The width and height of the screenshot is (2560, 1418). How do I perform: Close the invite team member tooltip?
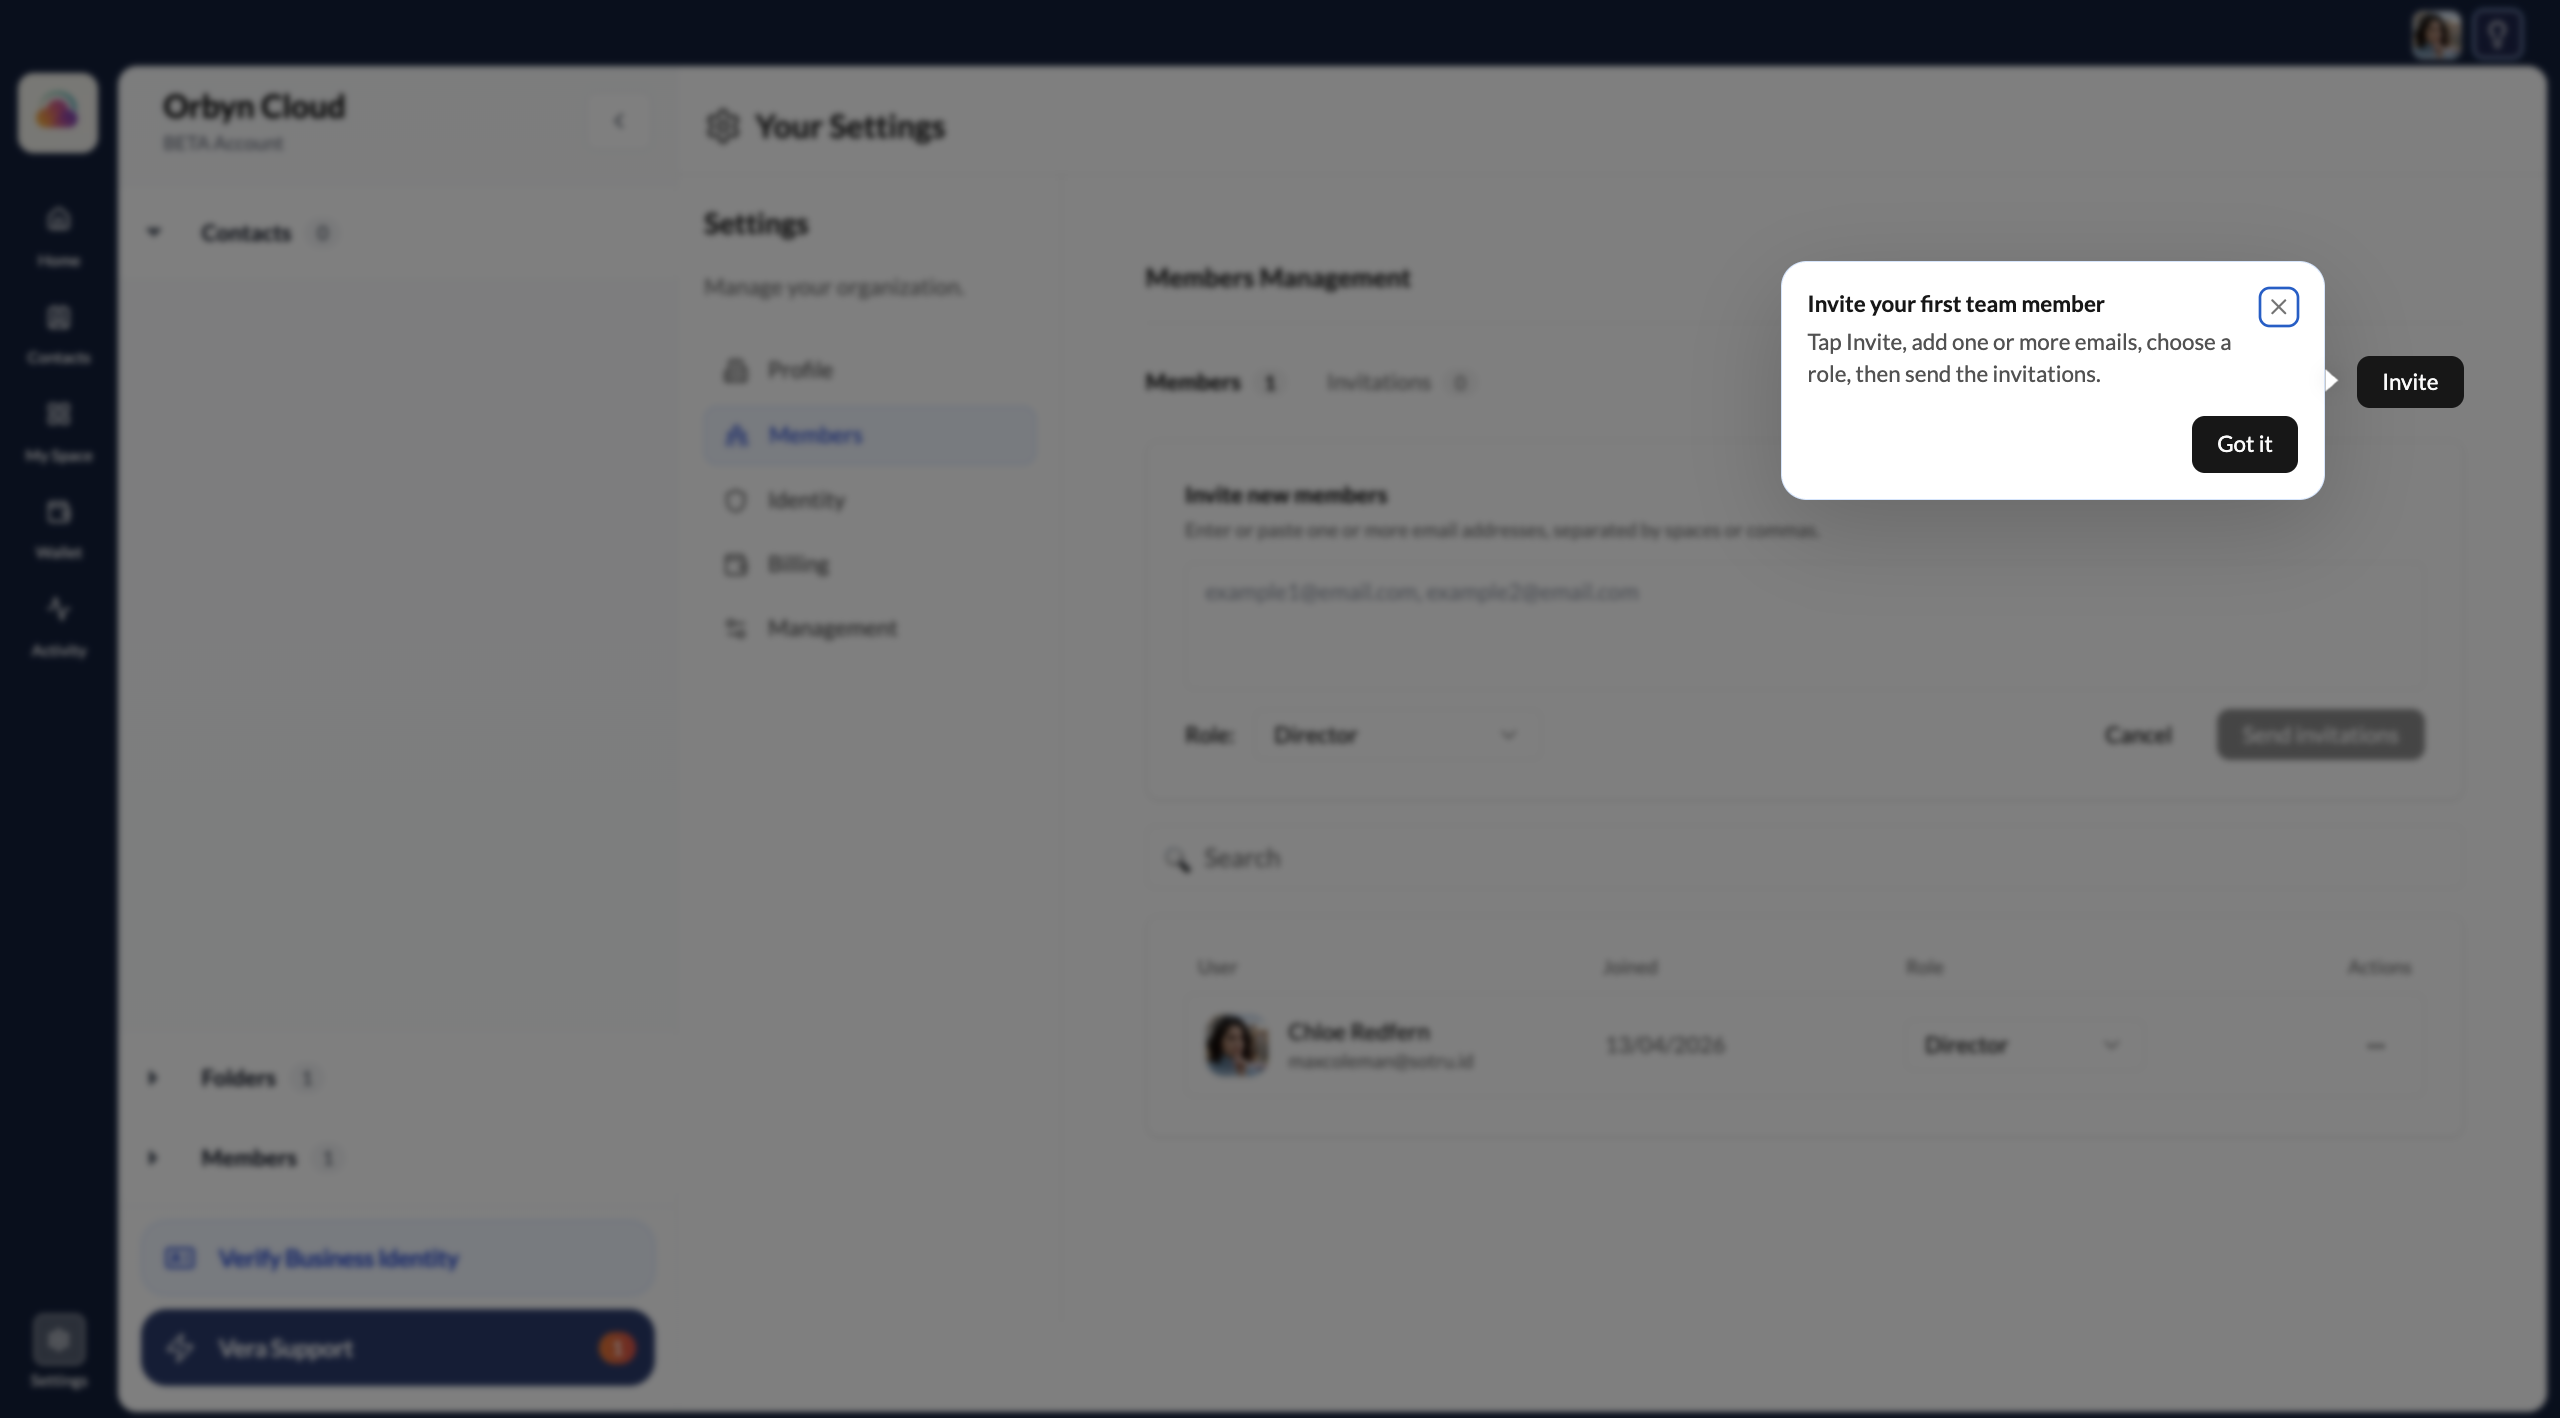point(2278,307)
